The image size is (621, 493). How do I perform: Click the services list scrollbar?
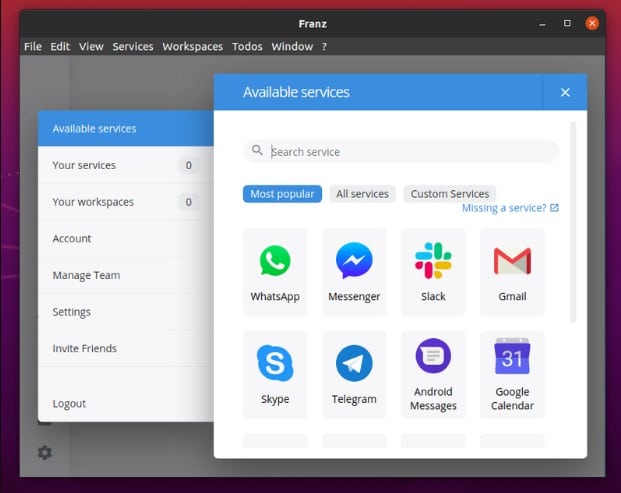tap(573, 222)
